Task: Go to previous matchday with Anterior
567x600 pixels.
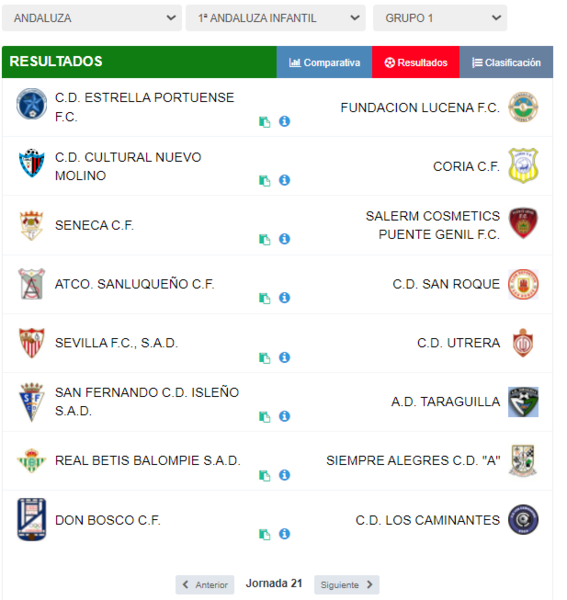Action: pyautogui.click(x=205, y=585)
